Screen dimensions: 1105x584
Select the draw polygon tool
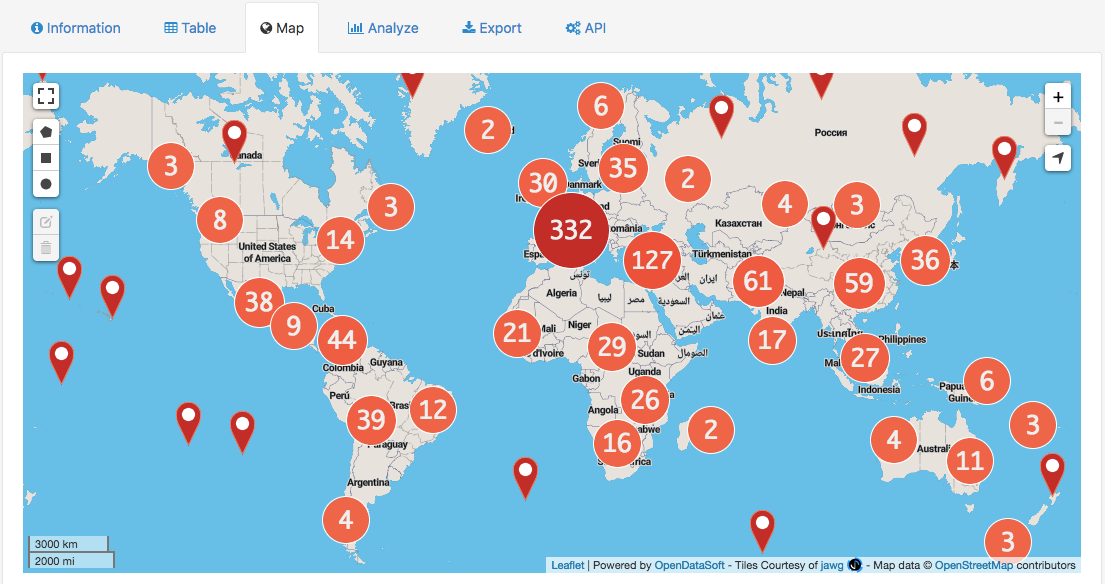(x=46, y=131)
